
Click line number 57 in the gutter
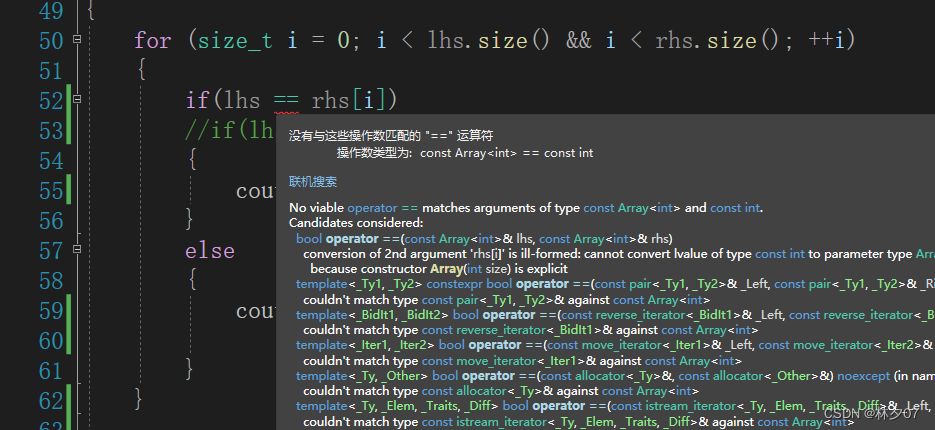click(x=51, y=251)
